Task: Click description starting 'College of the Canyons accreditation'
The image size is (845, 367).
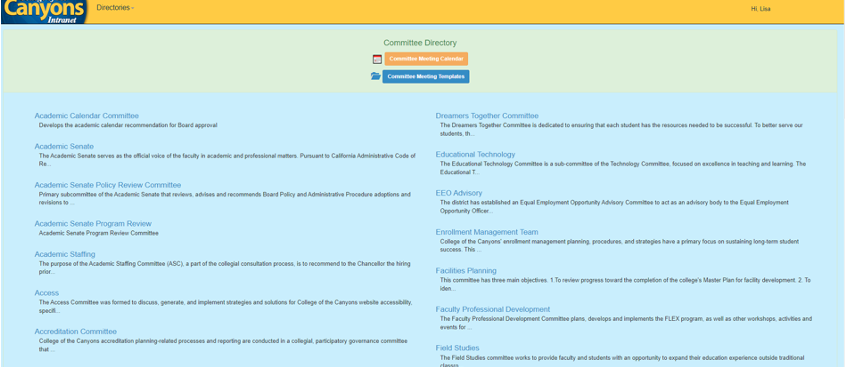Action: point(223,345)
